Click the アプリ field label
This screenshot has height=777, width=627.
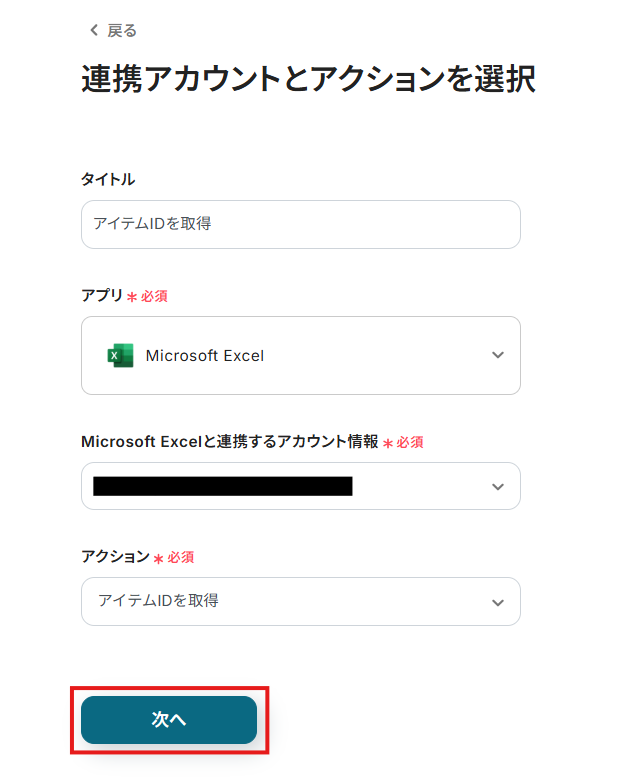tap(101, 296)
